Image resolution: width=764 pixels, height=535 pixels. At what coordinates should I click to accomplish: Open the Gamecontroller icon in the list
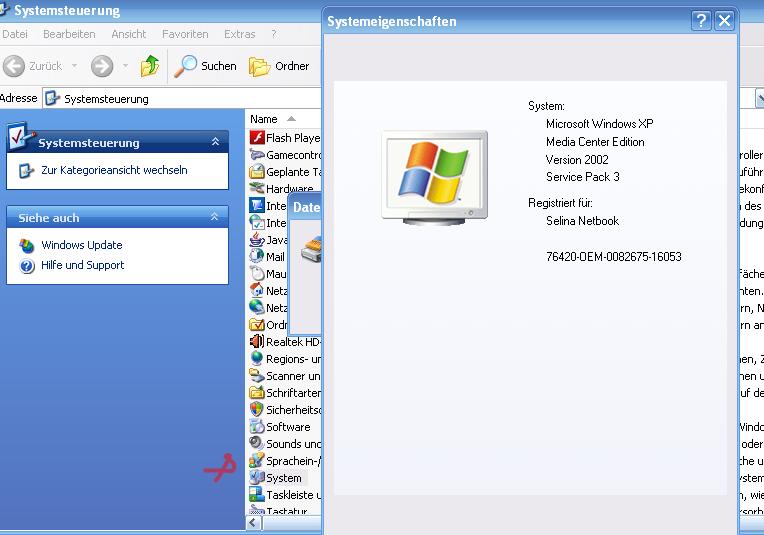click(257, 155)
